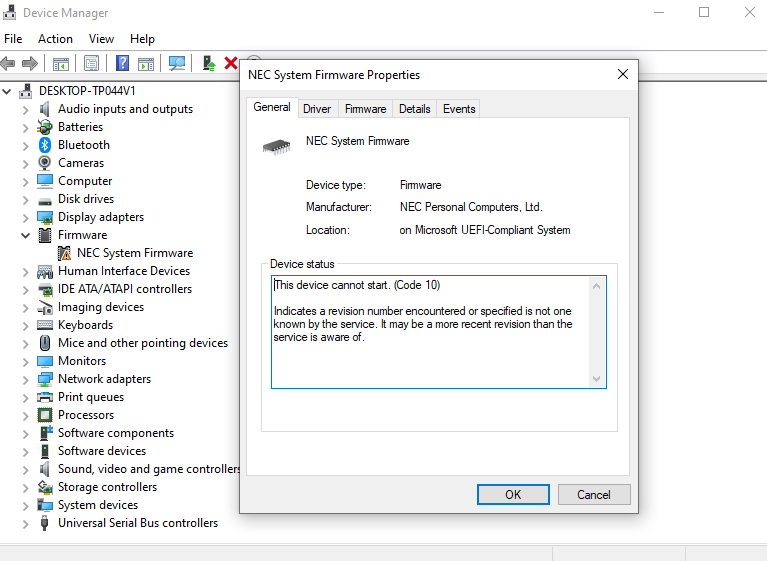Image resolution: width=767 pixels, height=561 pixels.
Task: Click the Network adapters icon
Action: point(45,379)
